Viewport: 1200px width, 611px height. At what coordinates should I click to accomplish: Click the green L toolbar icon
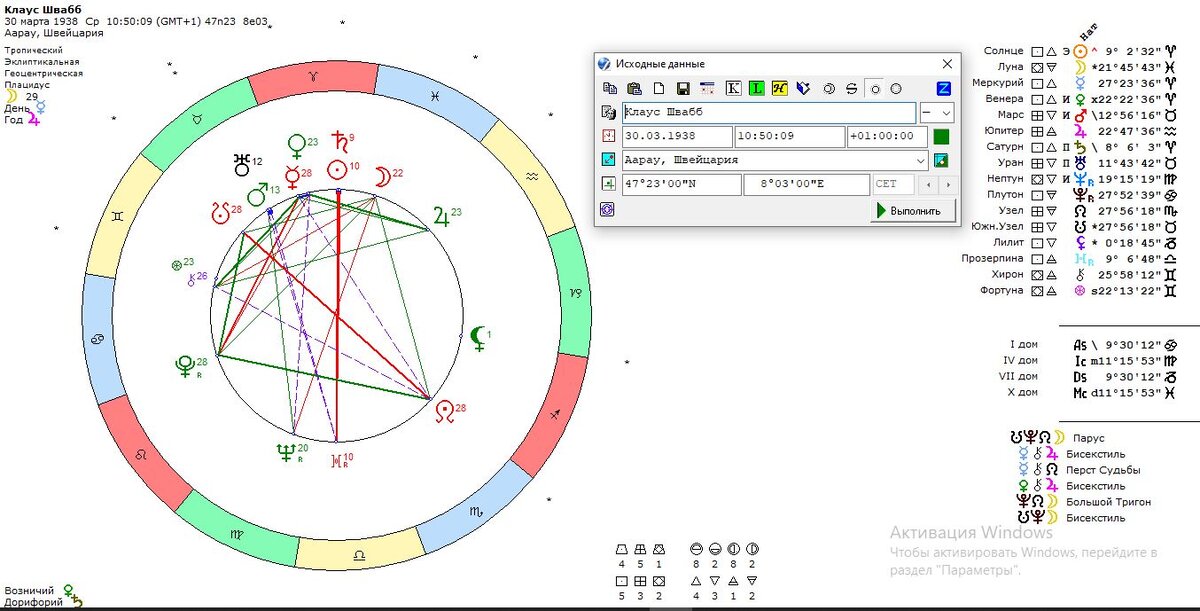click(756, 88)
